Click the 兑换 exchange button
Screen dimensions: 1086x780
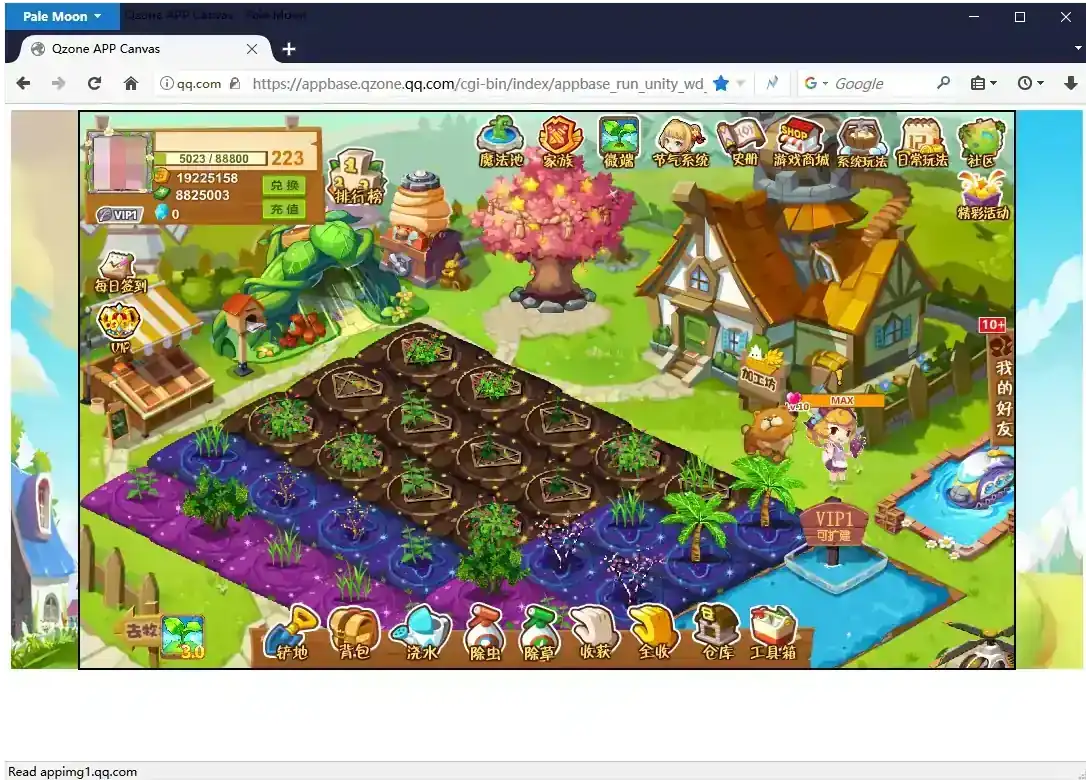coord(285,185)
